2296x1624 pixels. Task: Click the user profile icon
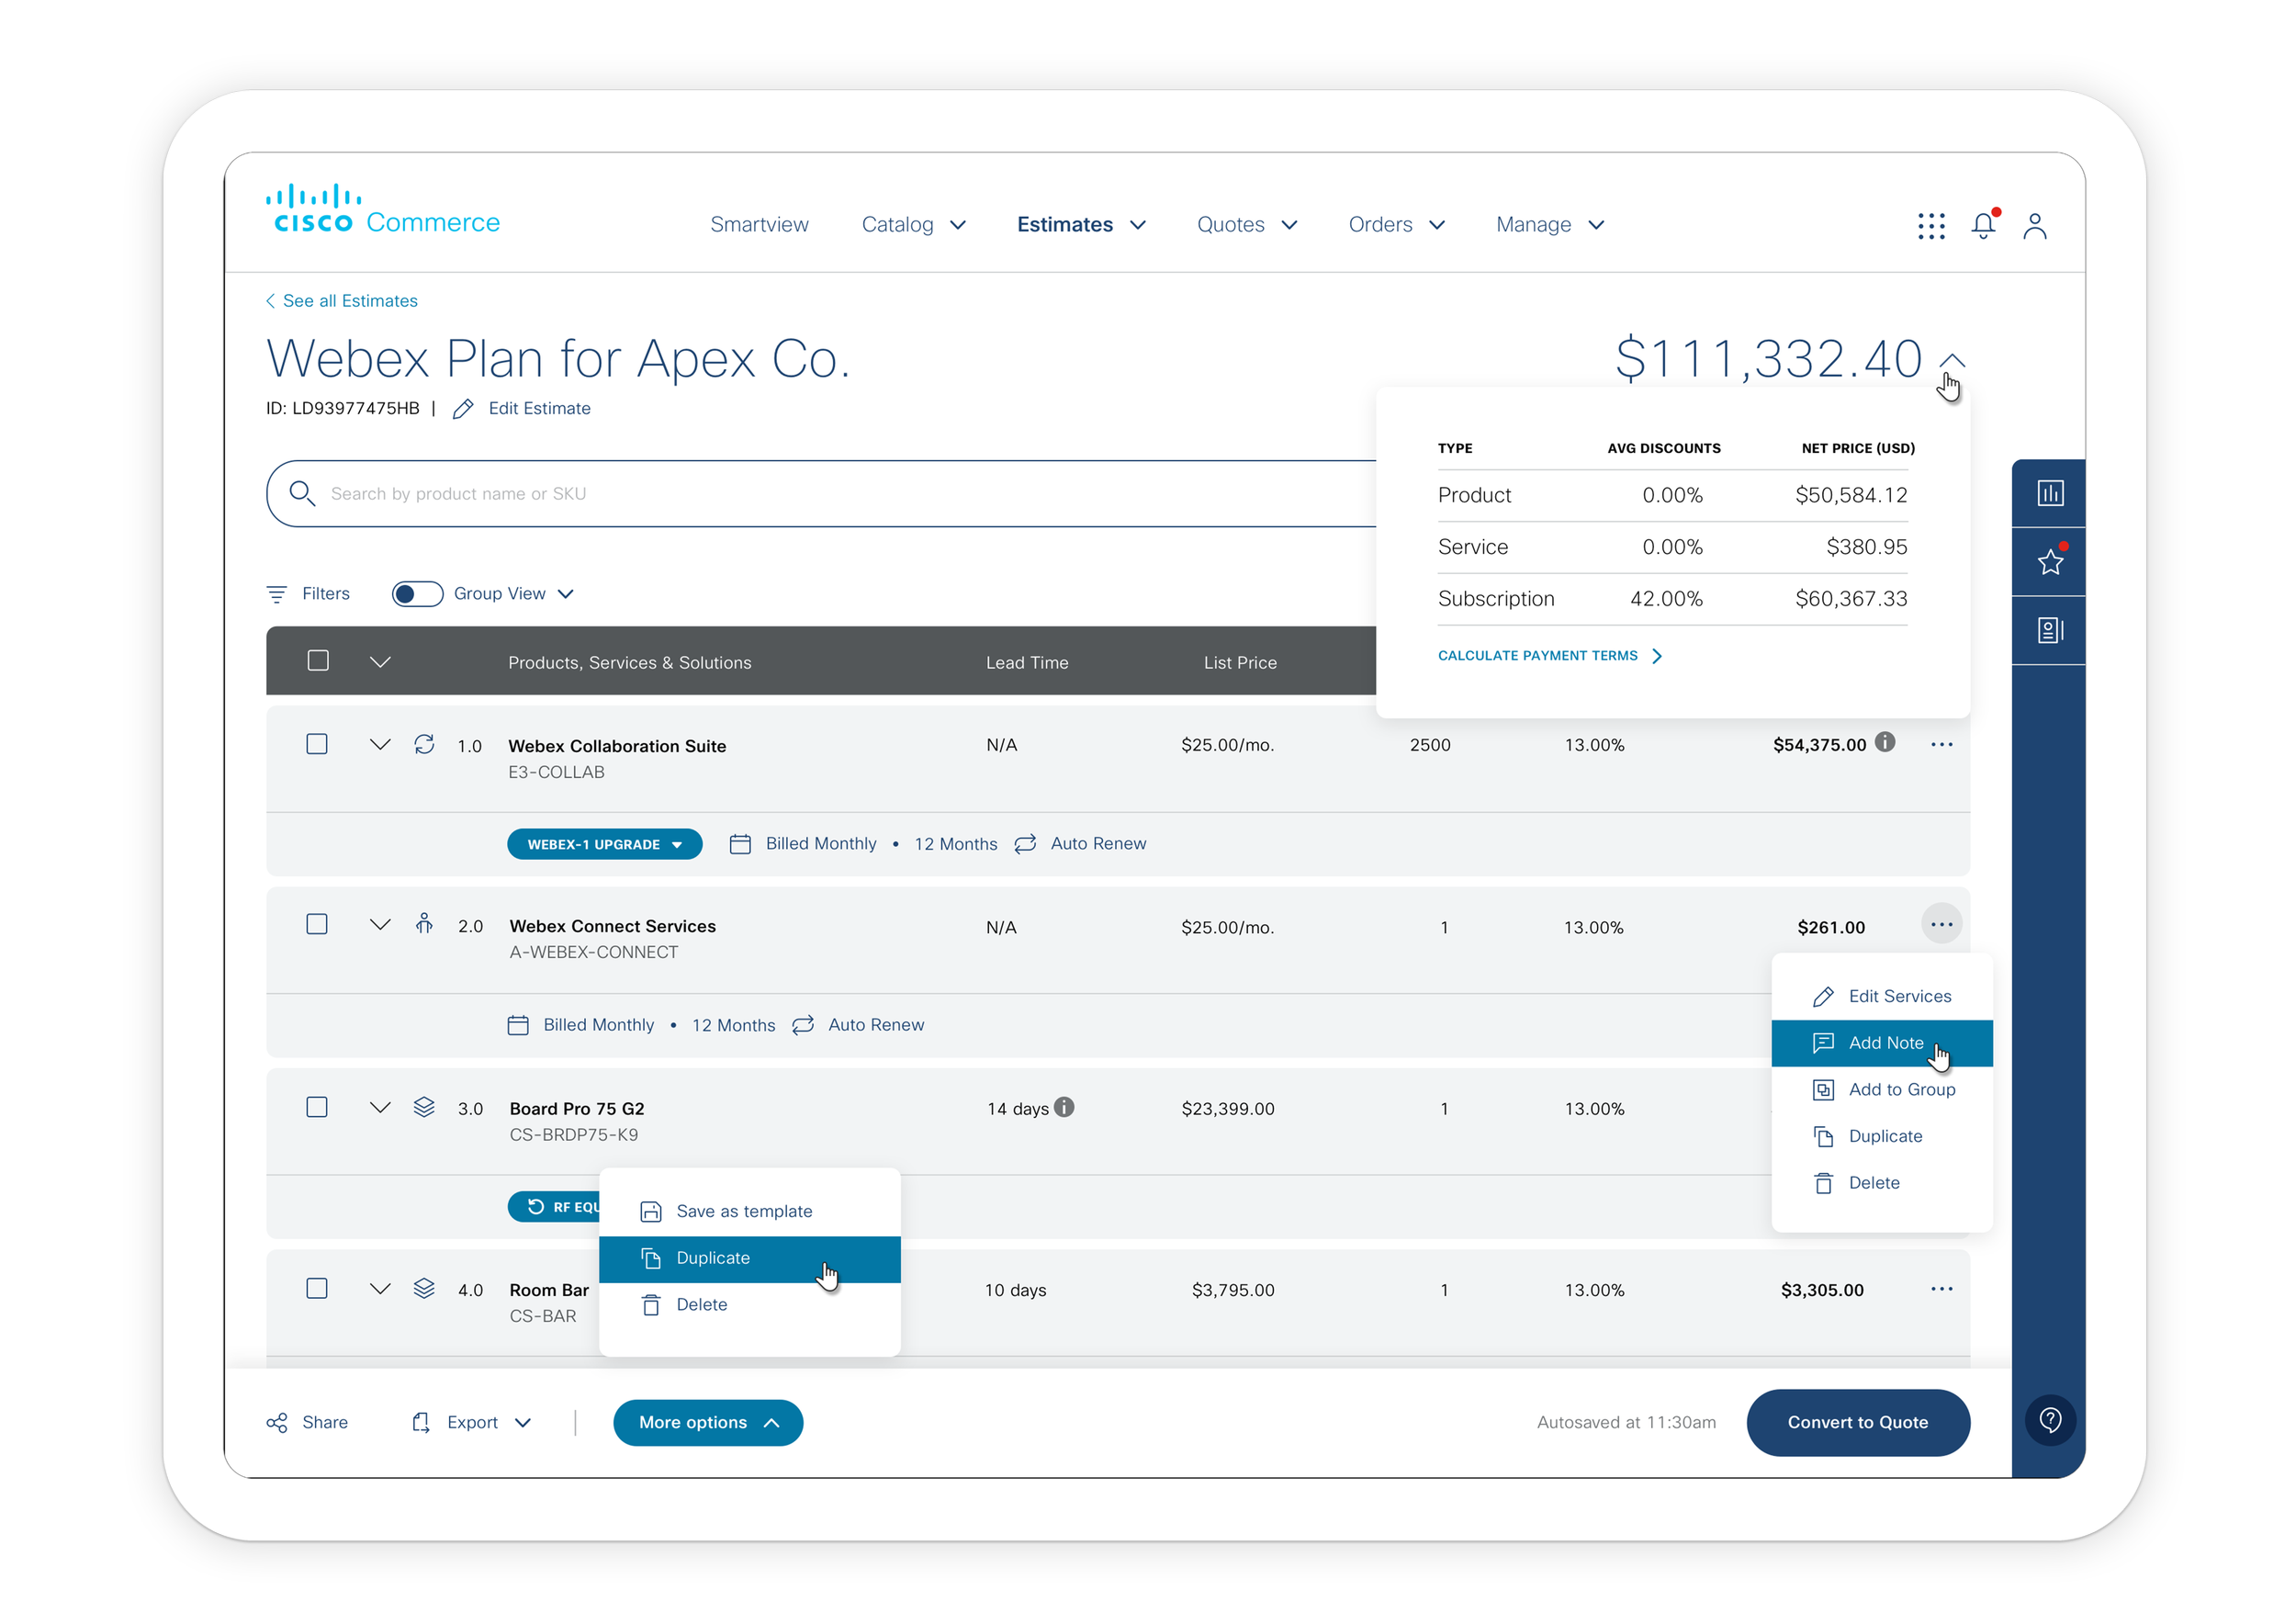tap(2034, 226)
